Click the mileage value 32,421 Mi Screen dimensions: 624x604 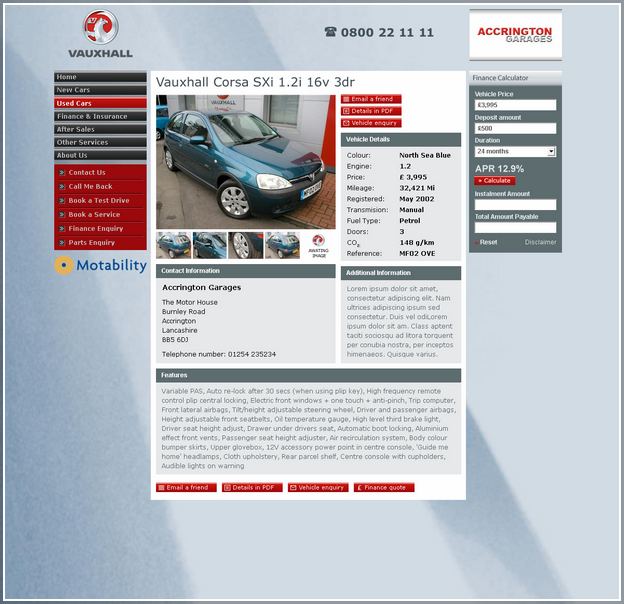(417, 188)
